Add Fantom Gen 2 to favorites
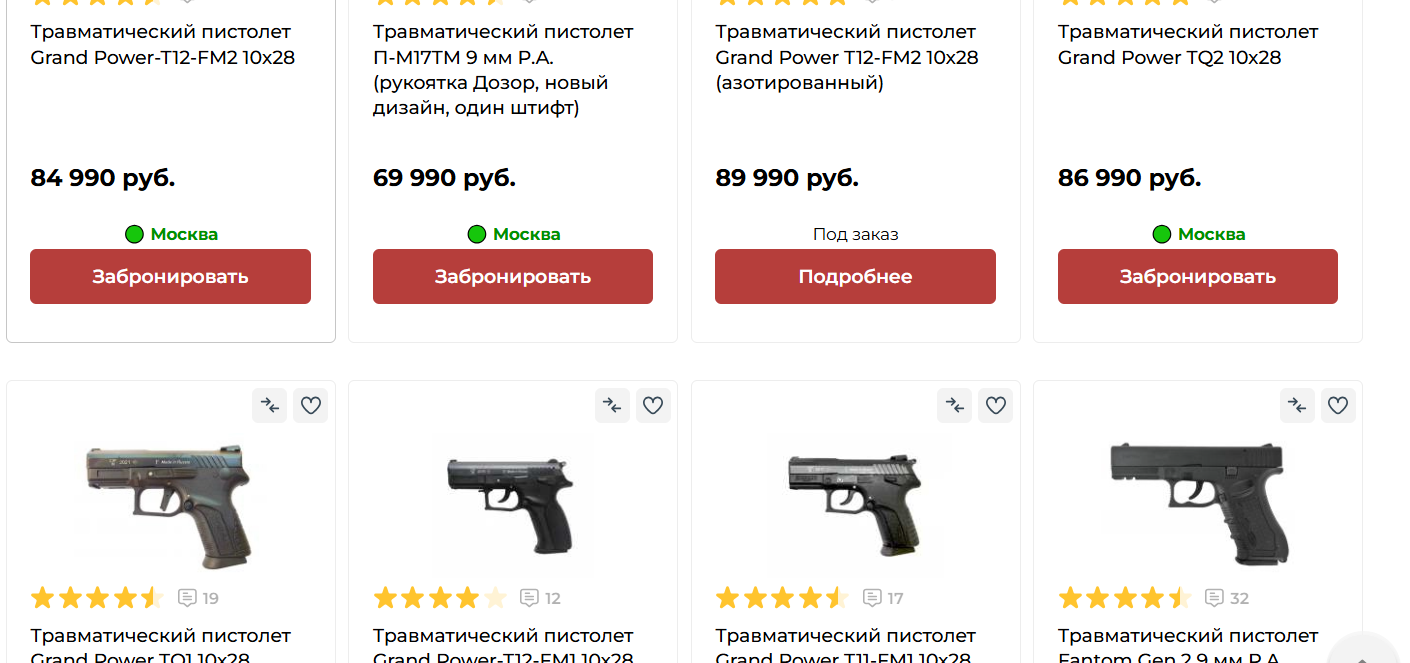The image size is (1410, 663). click(x=1339, y=405)
